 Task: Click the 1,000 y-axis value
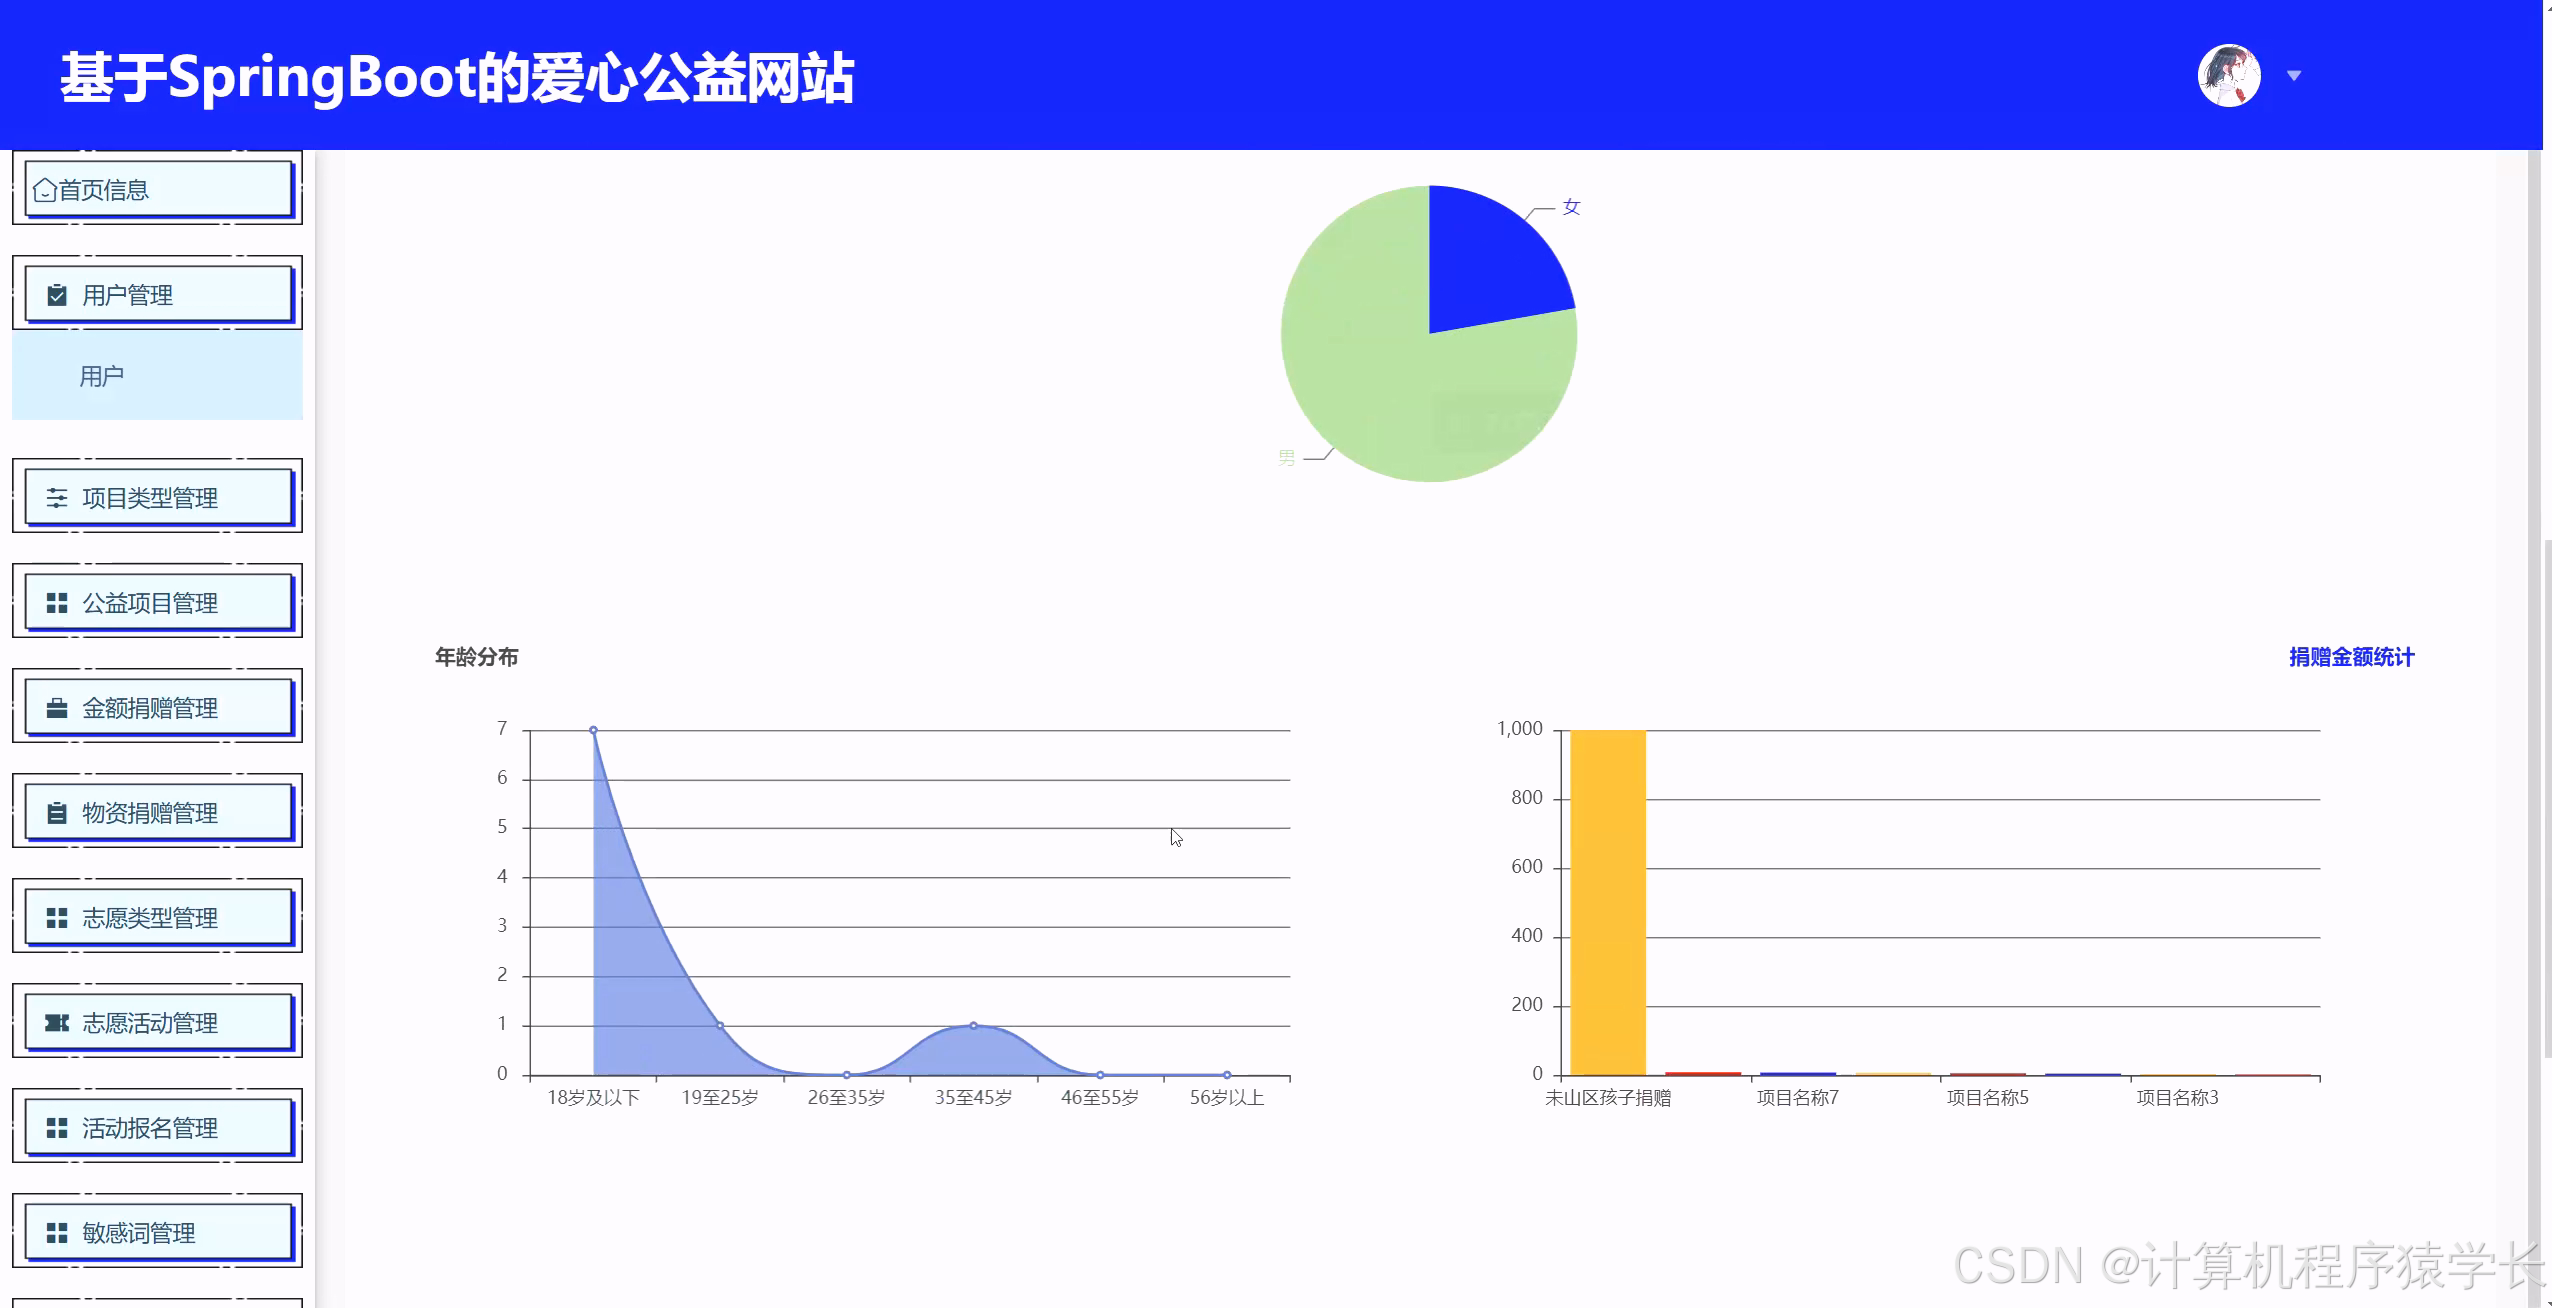pos(1520,729)
